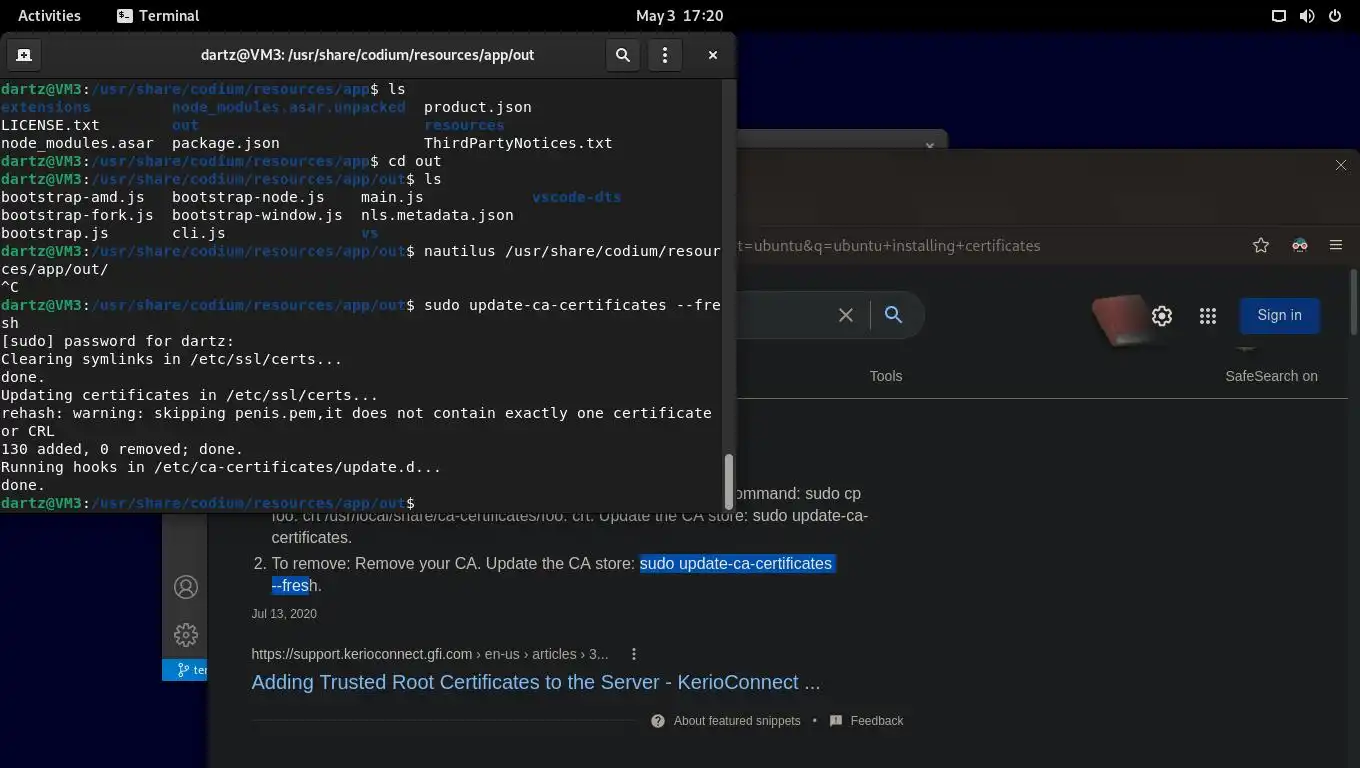
Task: Click the Sign in button
Action: tap(1279, 315)
